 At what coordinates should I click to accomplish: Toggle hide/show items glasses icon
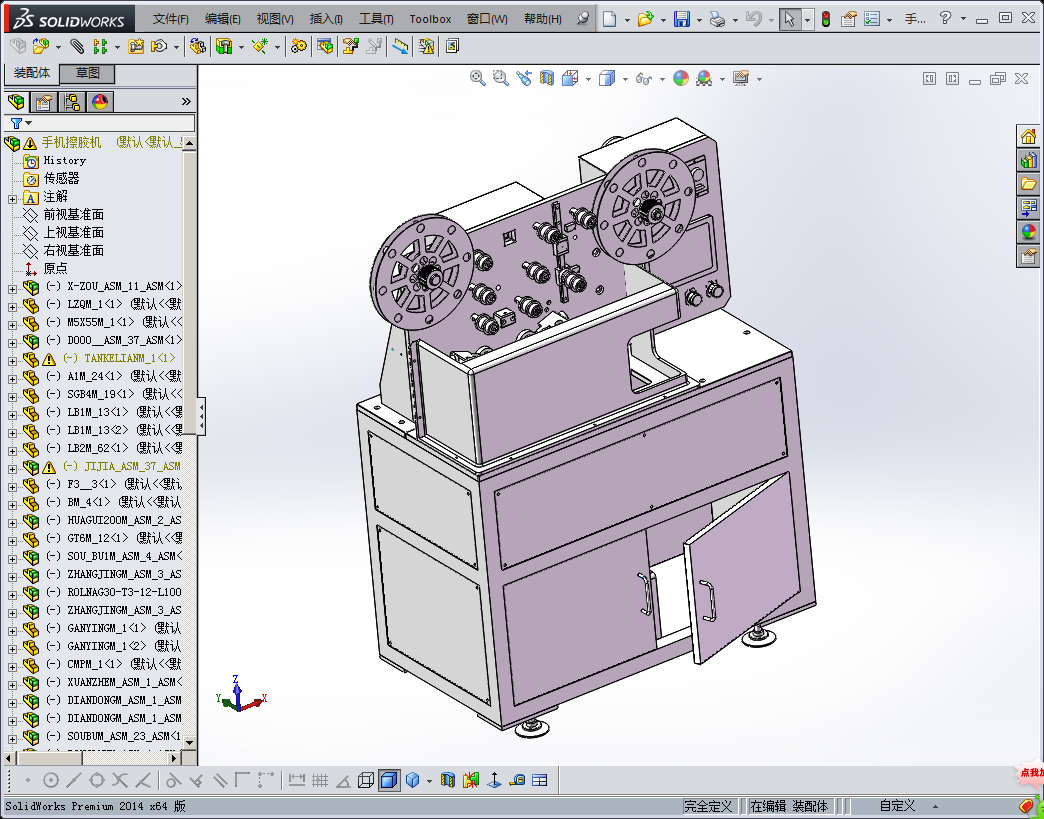point(645,78)
